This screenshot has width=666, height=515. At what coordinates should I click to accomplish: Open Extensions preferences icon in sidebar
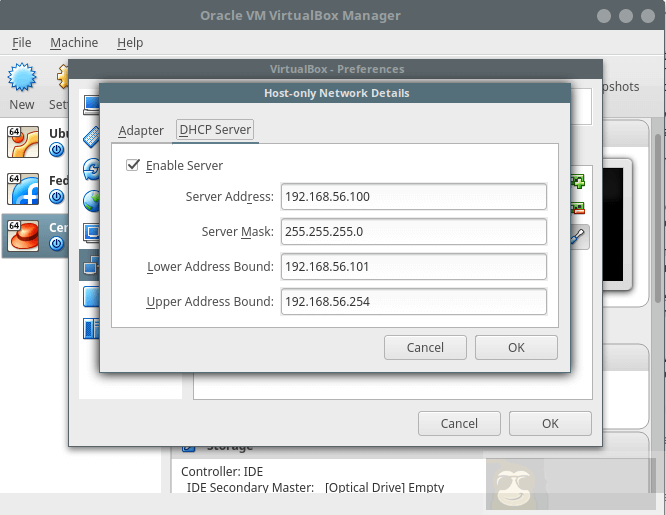pyautogui.click(x=91, y=297)
